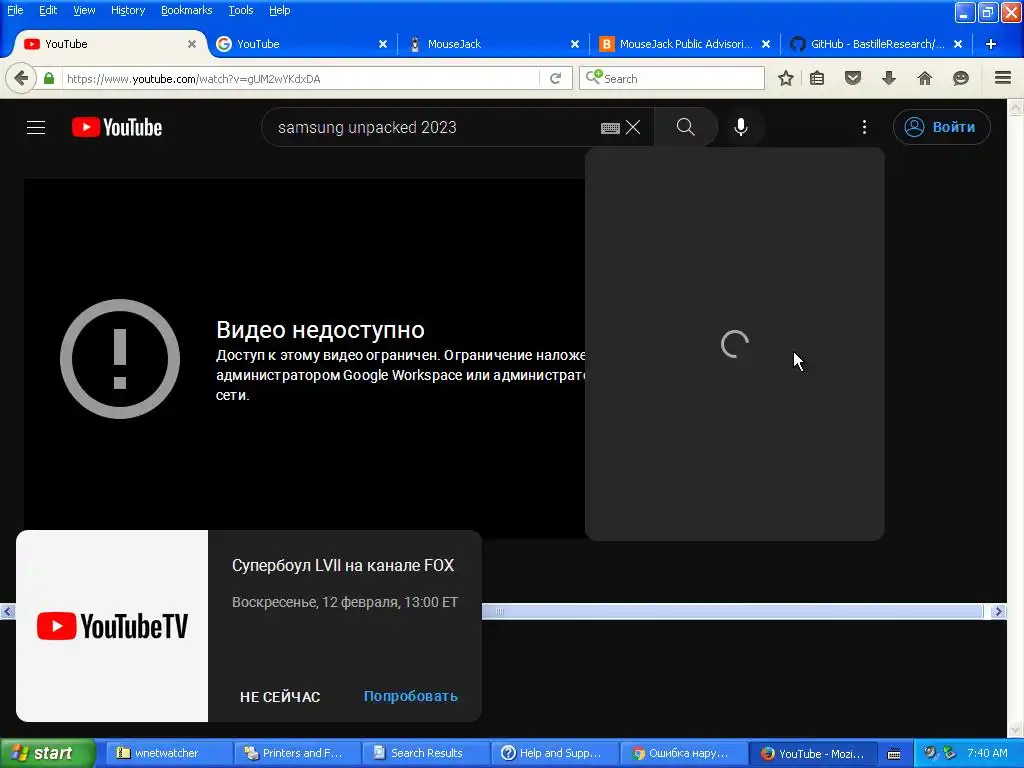Click the Видео недоступно heading
1024x768 pixels.
320,330
